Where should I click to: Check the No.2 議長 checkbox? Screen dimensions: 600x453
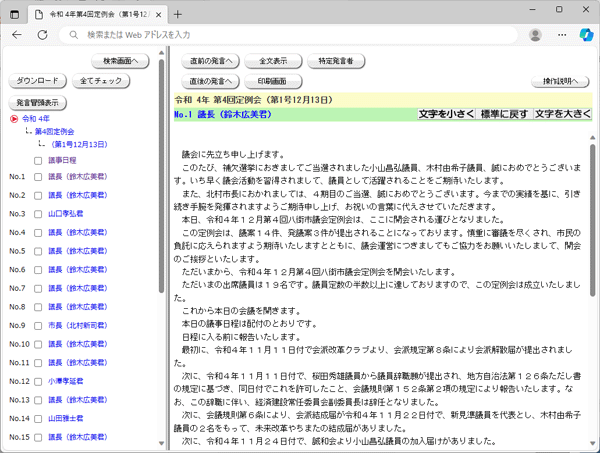pos(38,196)
